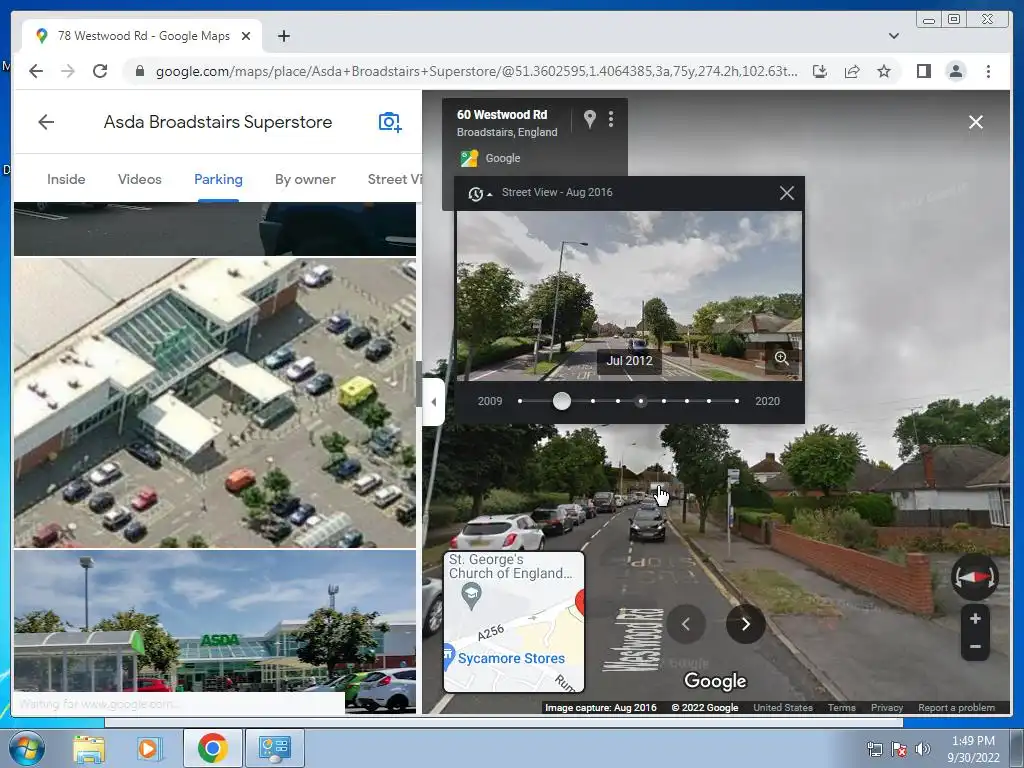
Task: Click the Jul 2012 date label
Action: pos(630,360)
